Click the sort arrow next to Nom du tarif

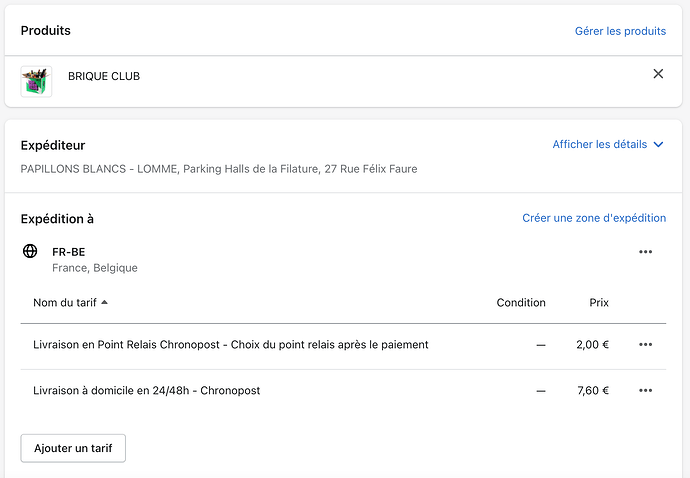click(x=105, y=302)
